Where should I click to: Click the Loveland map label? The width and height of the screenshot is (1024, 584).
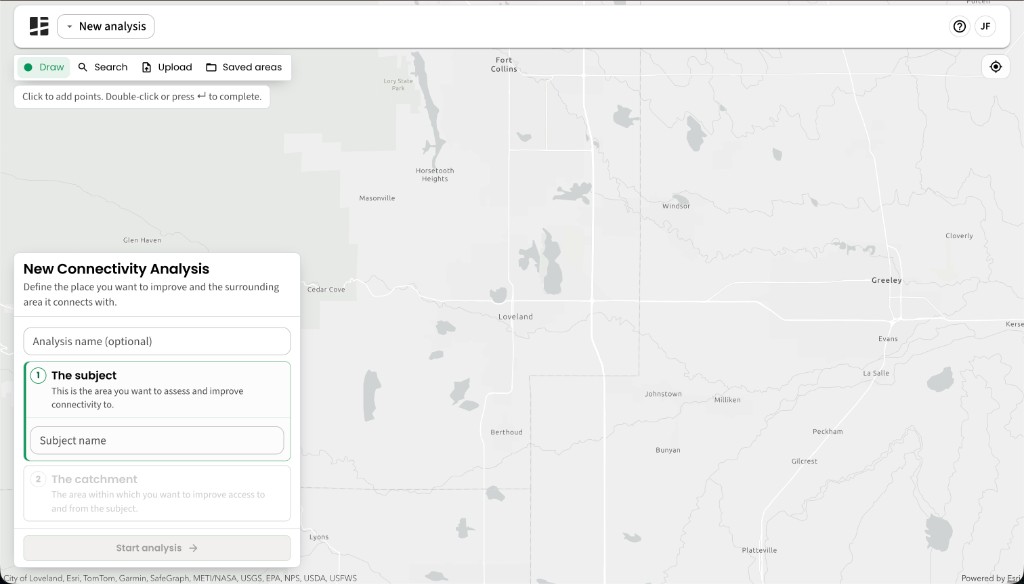click(x=515, y=316)
